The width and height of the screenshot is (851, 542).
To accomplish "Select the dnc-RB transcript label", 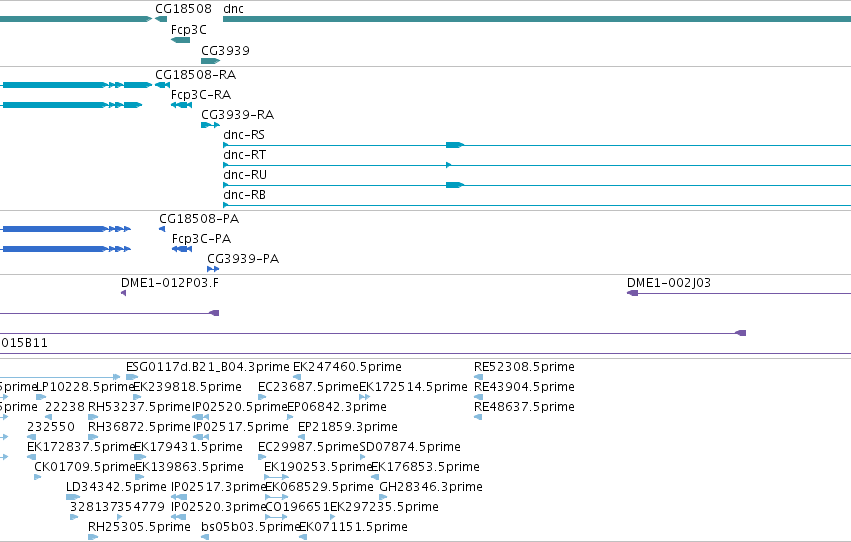I will pyautogui.click(x=245, y=195).
